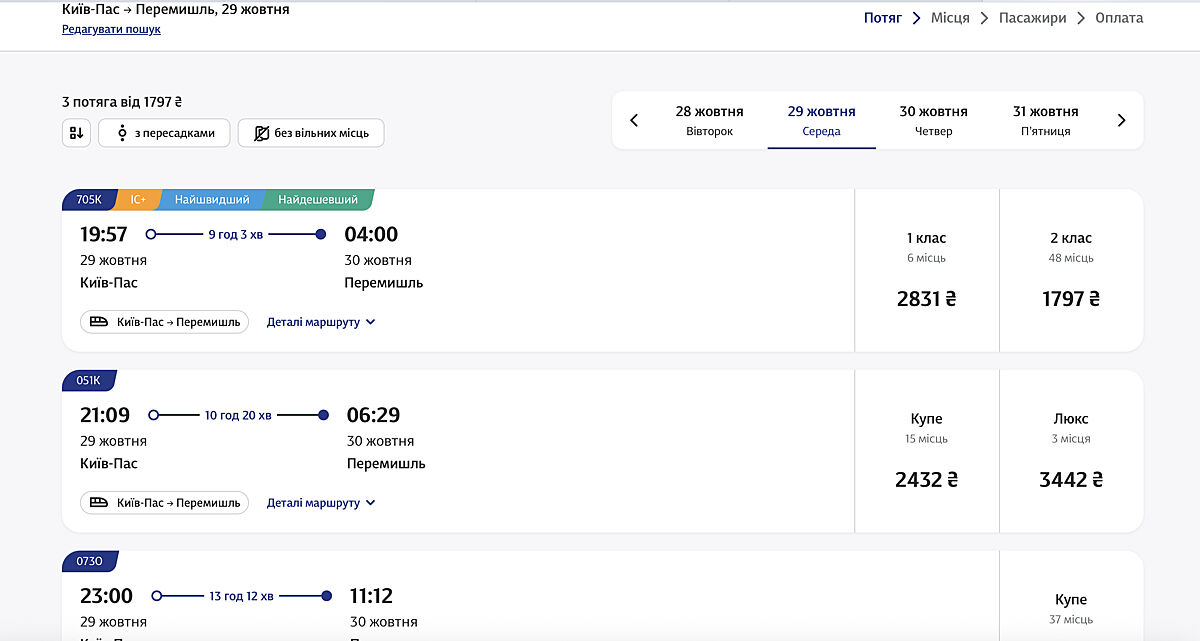Go to next dates with right arrow
This screenshot has width=1200, height=641.
pos(1121,121)
